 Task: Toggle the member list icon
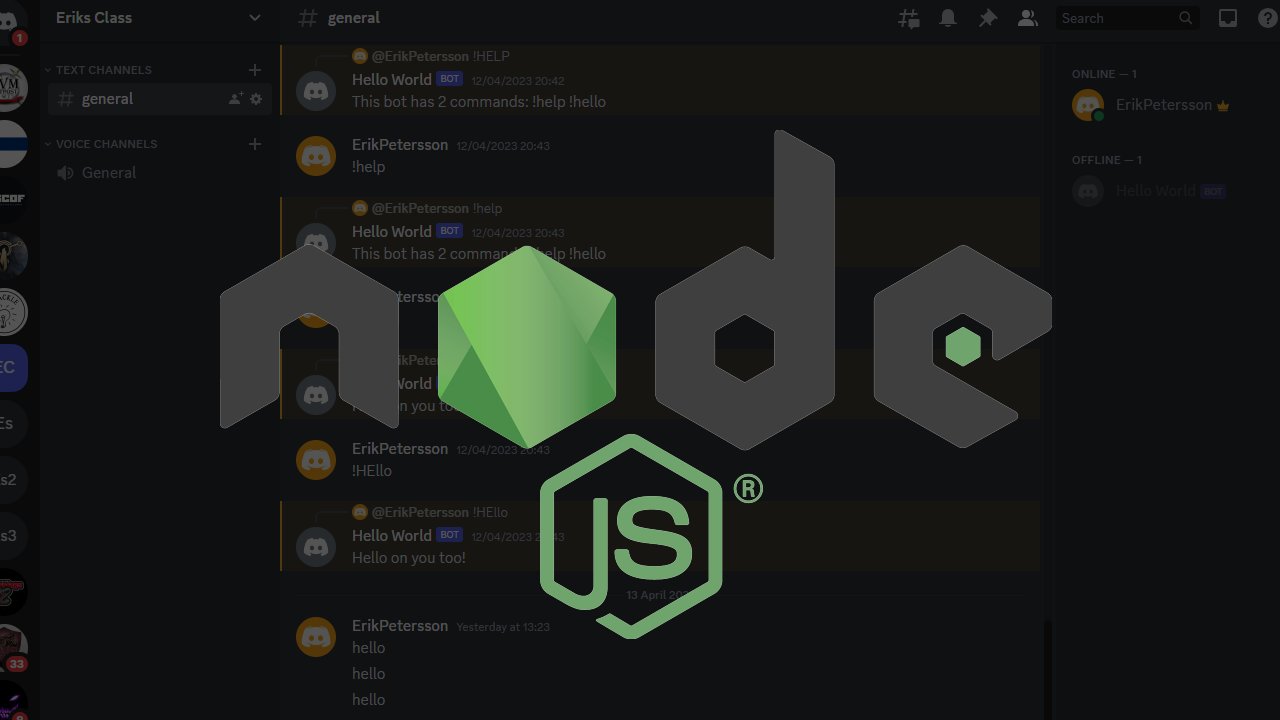pyautogui.click(x=1027, y=18)
